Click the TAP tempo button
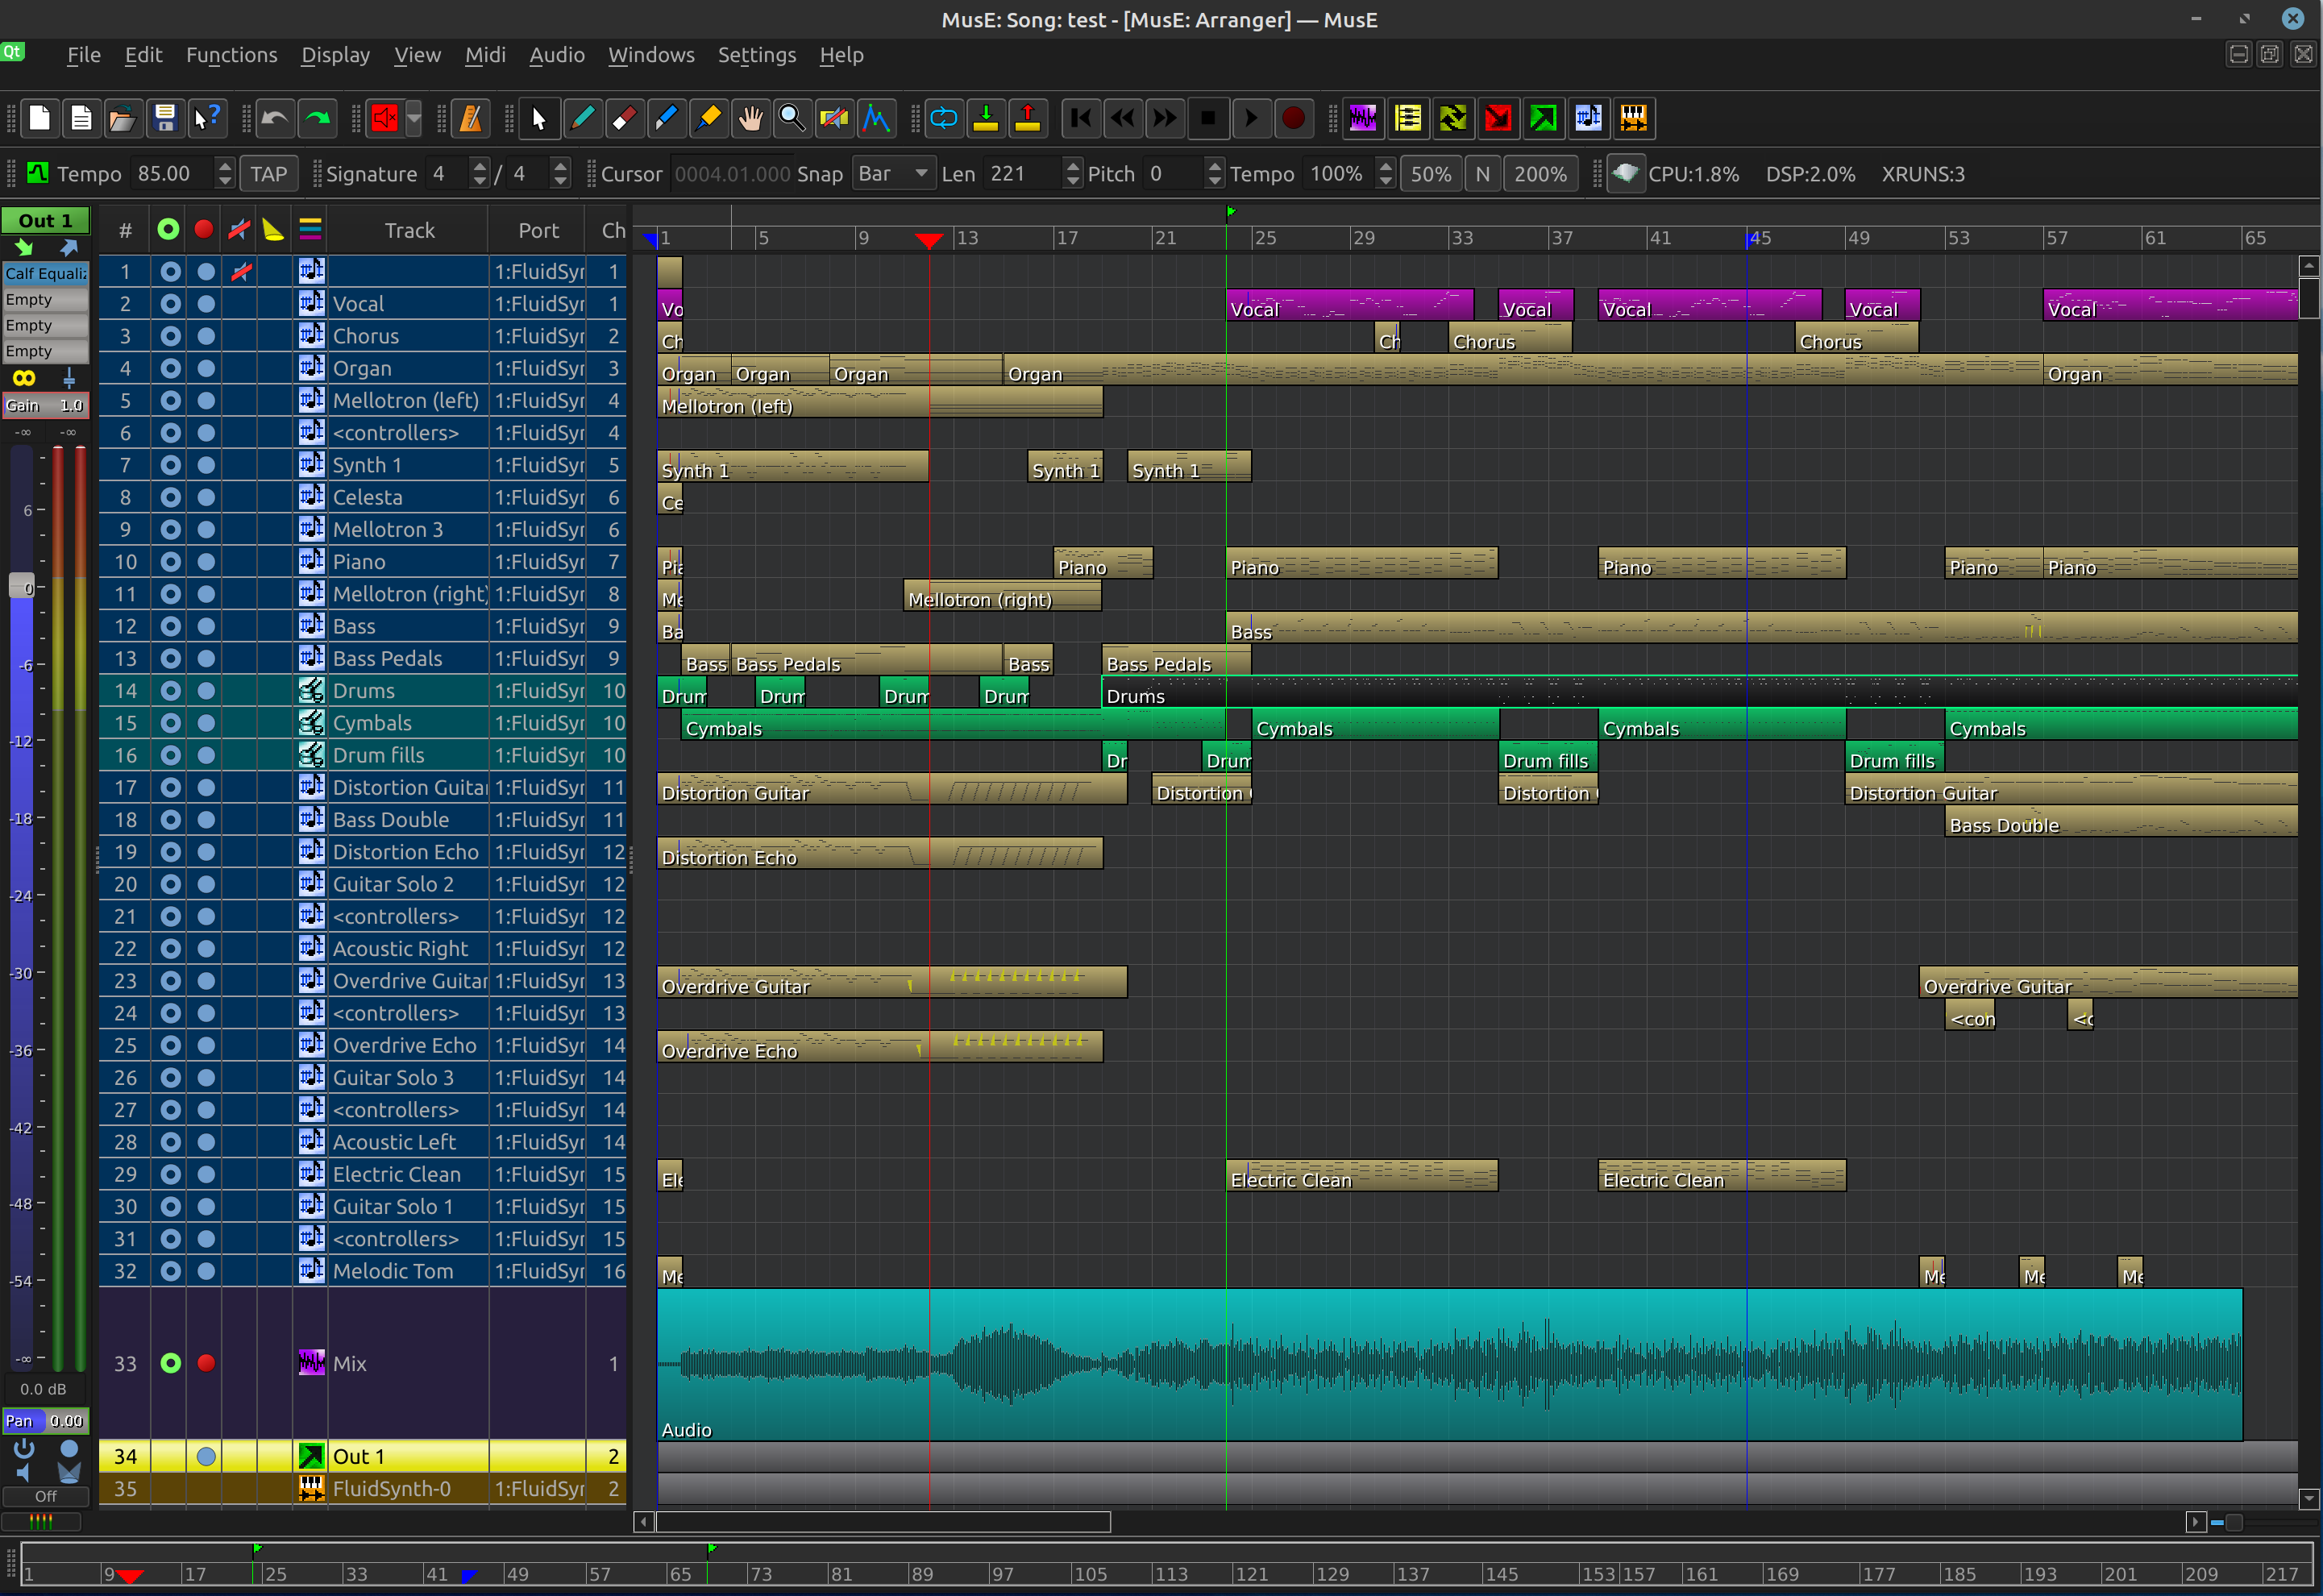 (x=268, y=174)
